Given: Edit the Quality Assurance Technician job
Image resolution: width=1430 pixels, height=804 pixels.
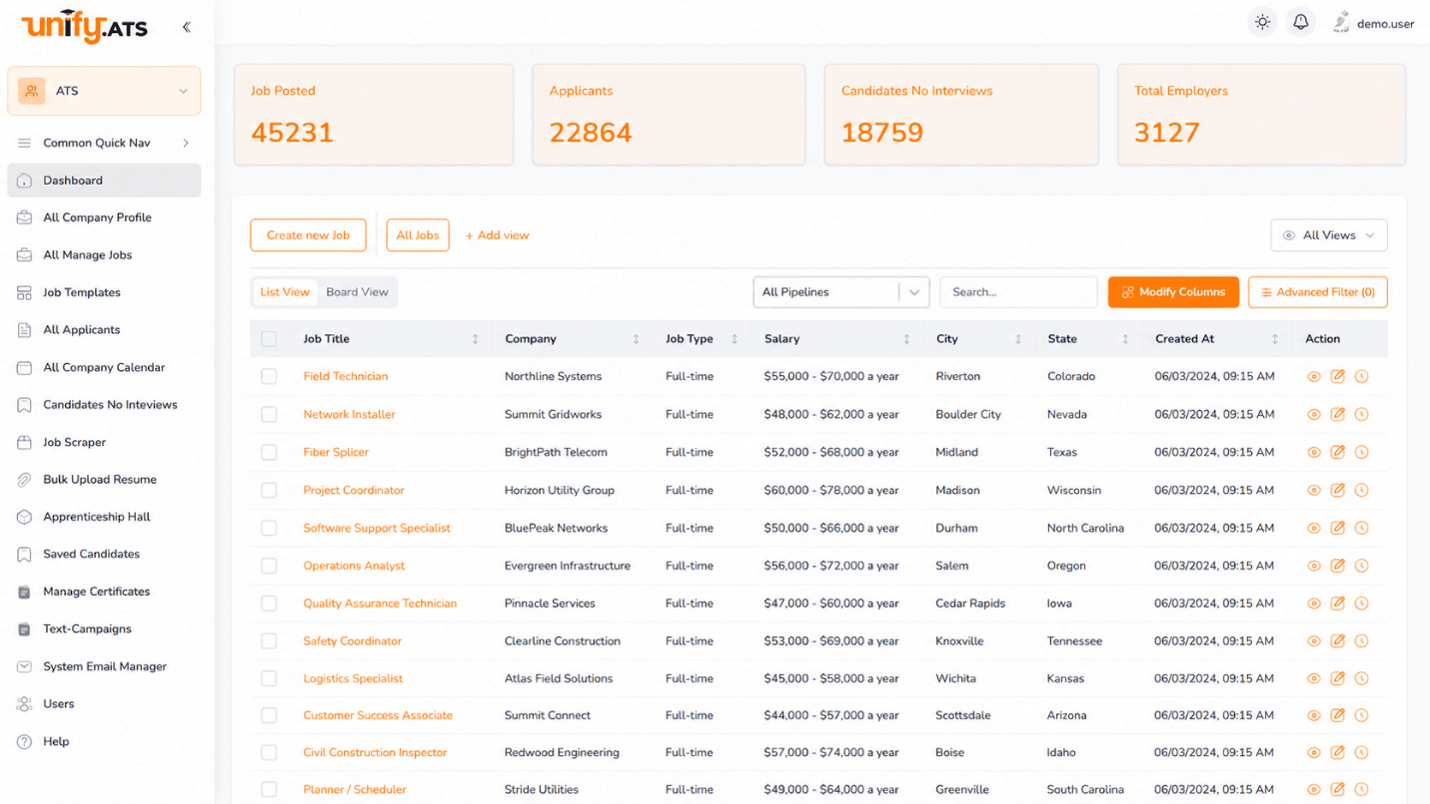Looking at the screenshot, I should 1338,604.
